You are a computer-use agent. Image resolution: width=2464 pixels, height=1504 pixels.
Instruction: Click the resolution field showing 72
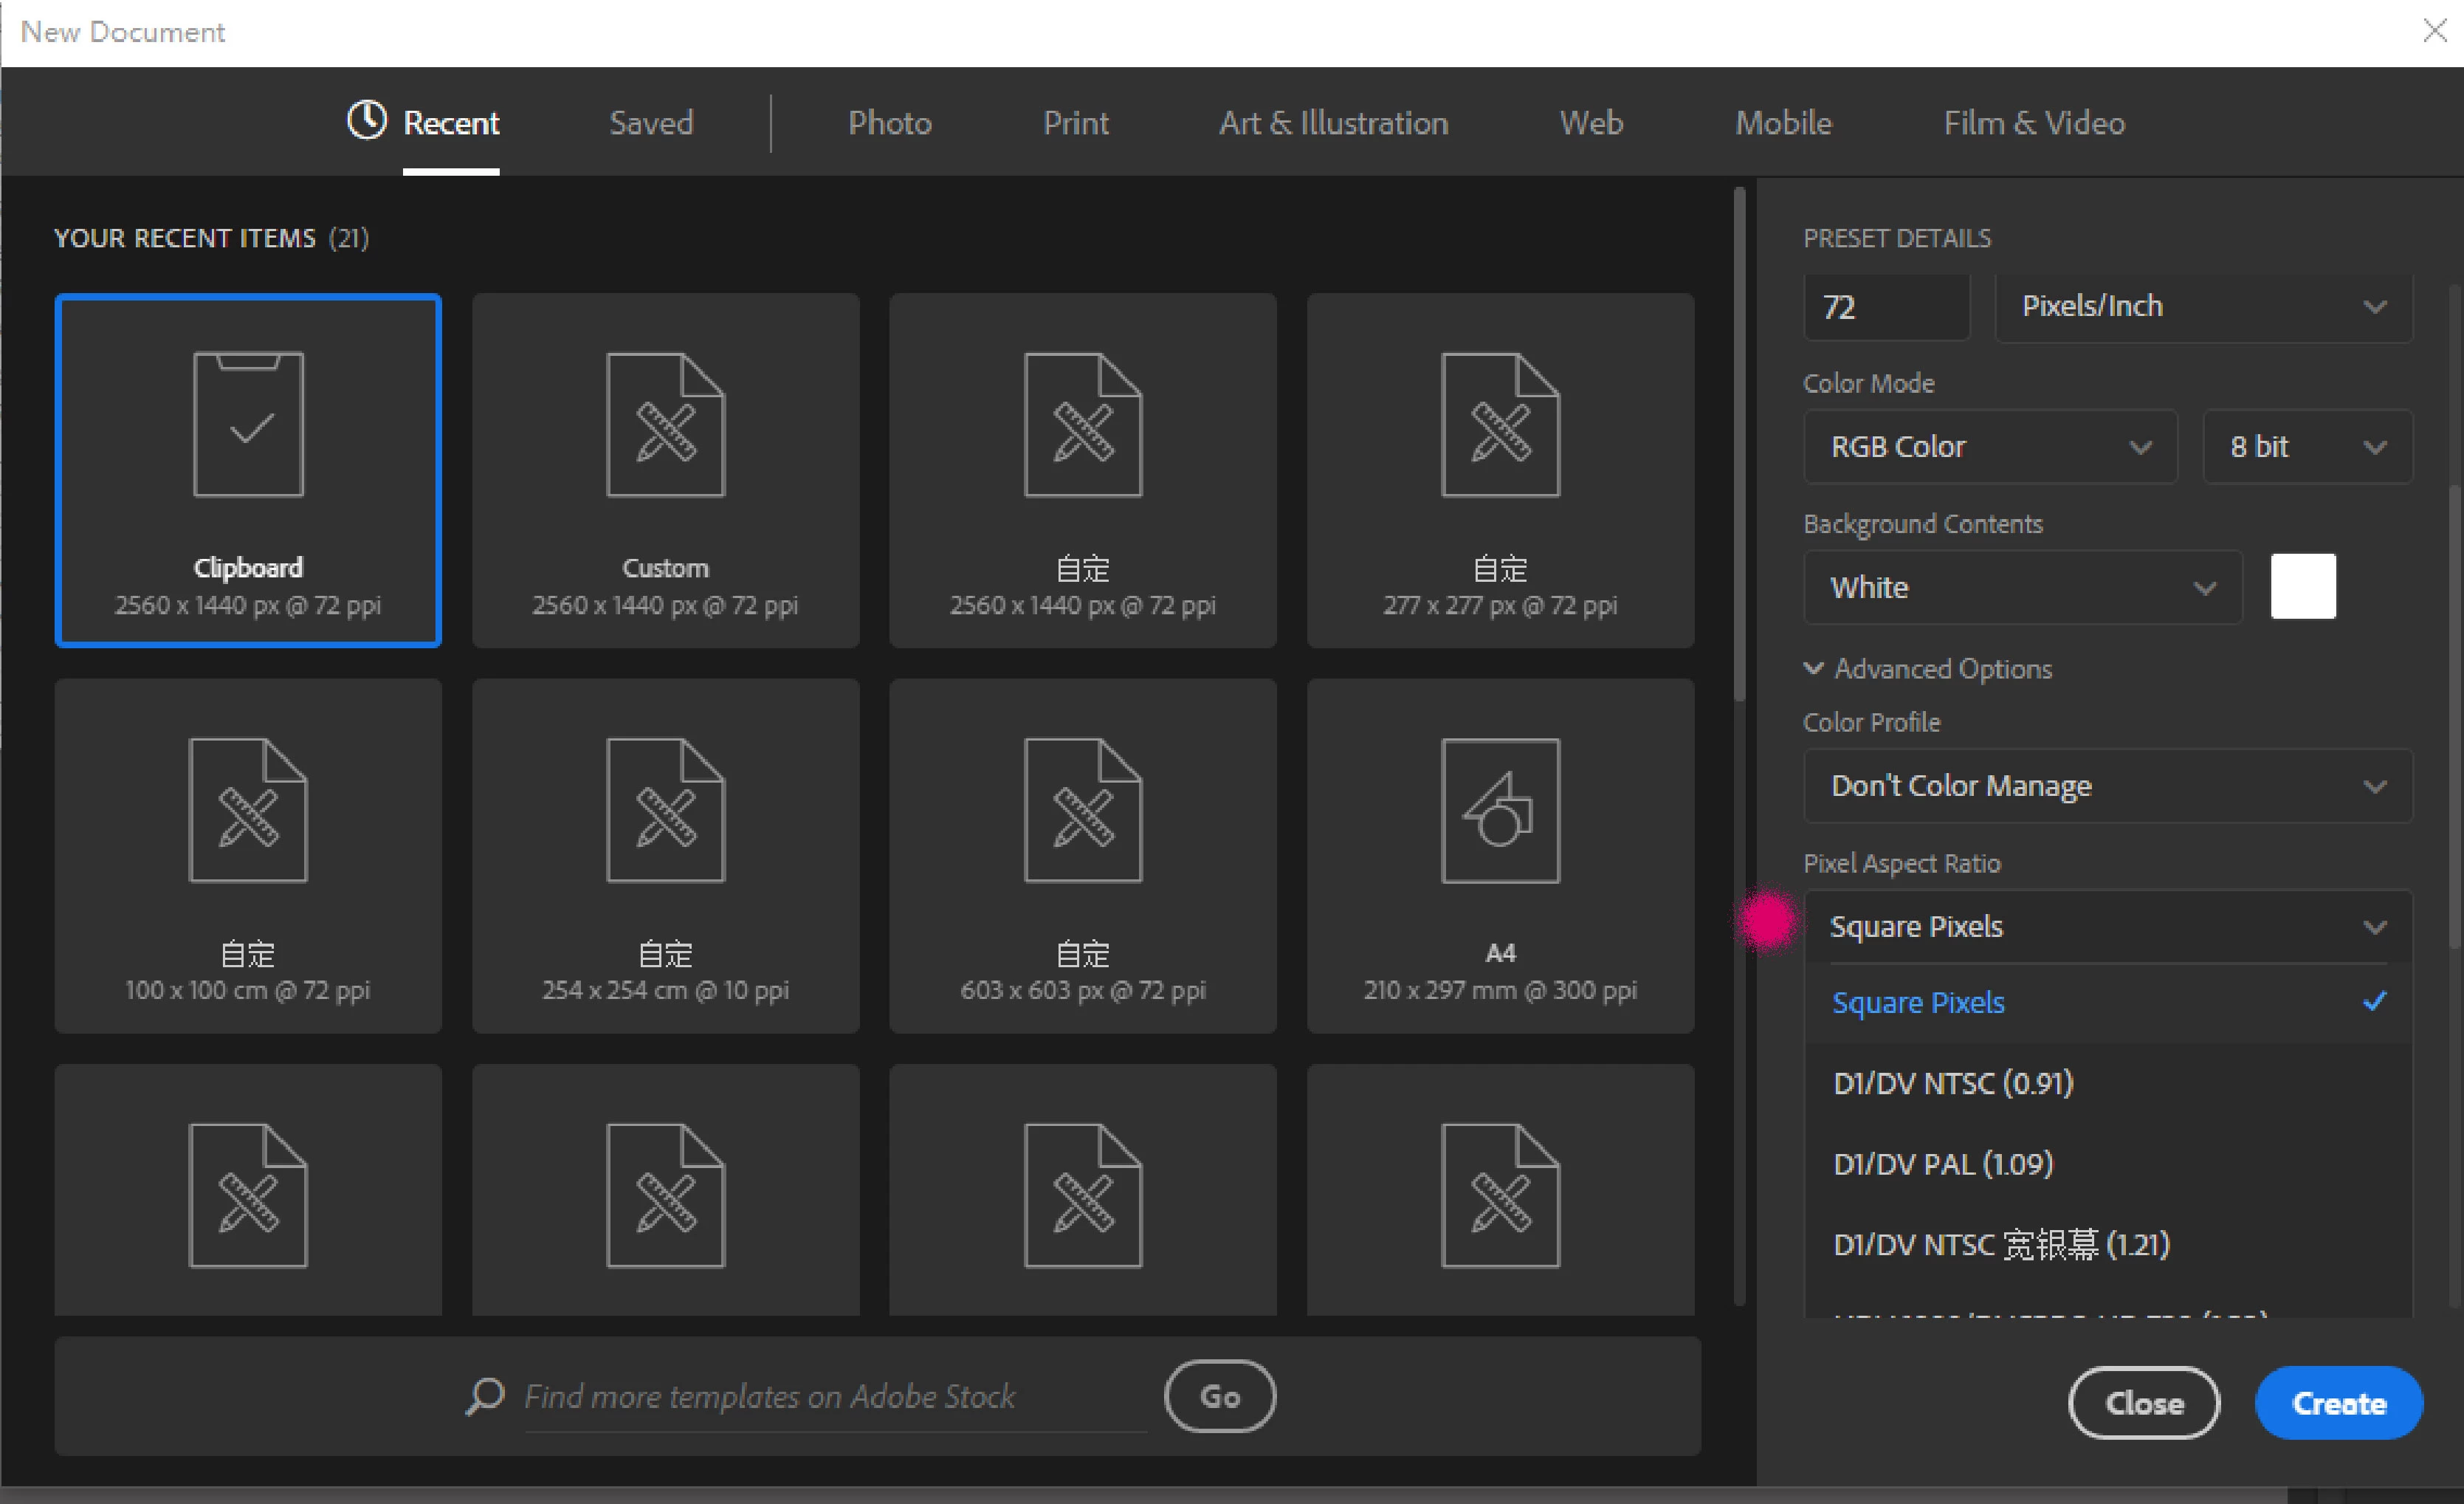(x=1886, y=306)
